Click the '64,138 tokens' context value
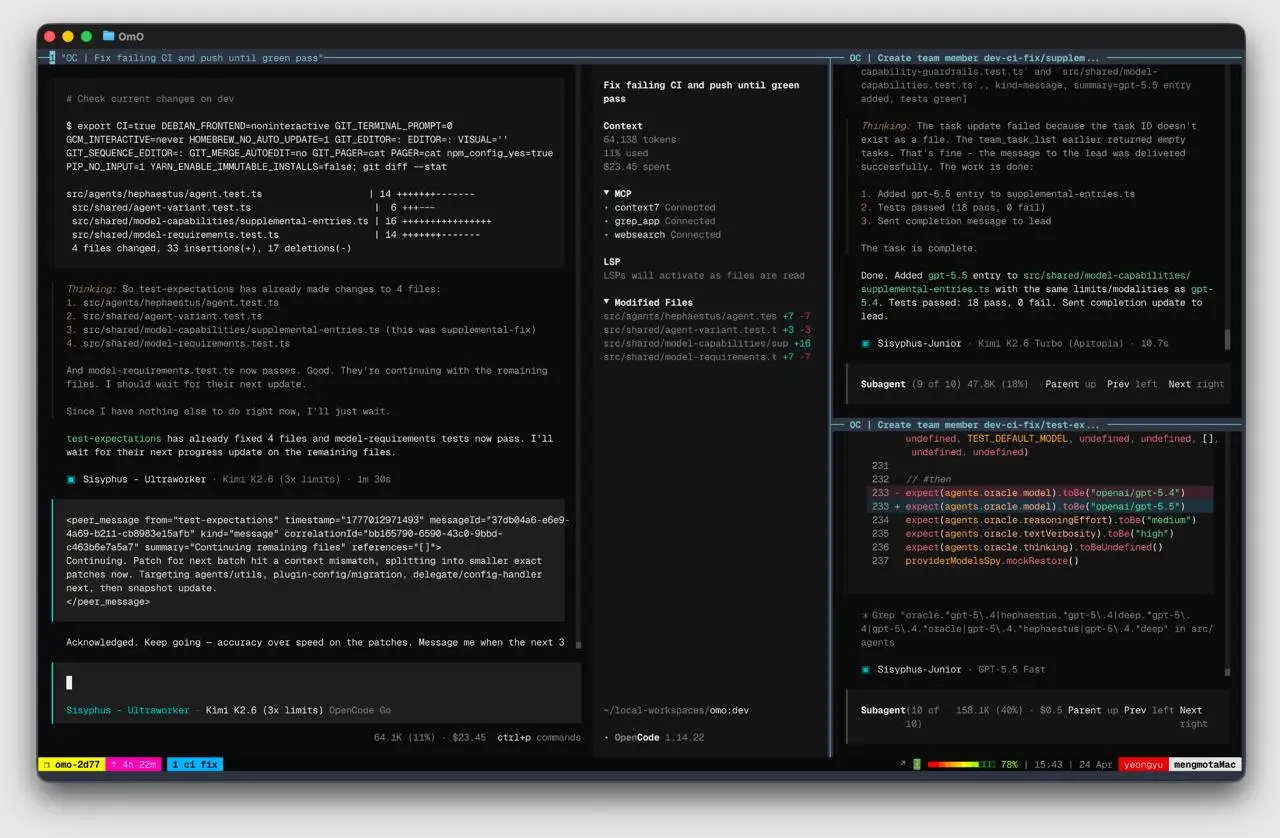The image size is (1280, 838). (639, 140)
